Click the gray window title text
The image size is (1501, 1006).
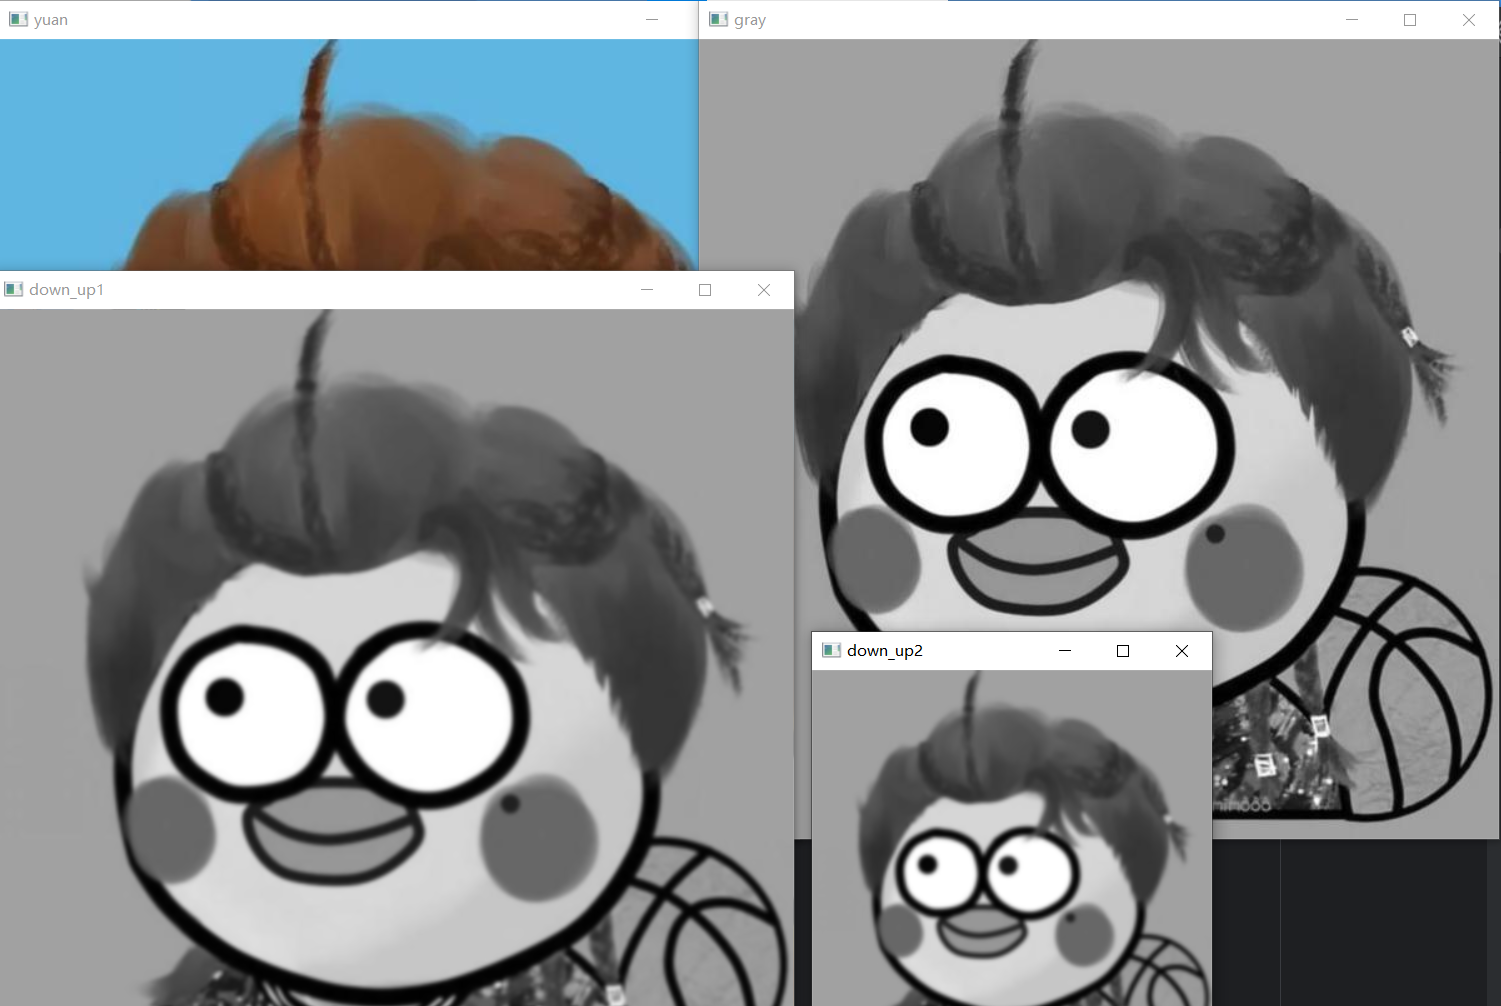click(x=750, y=20)
